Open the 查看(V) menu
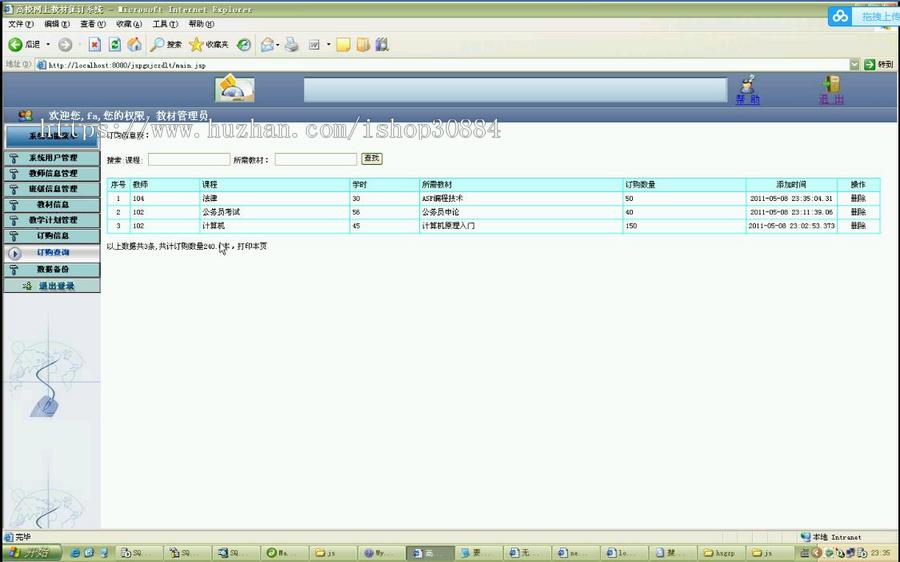Image resolution: width=900 pixels, height=562 pixels. pyautogui.click(x=91, y=23)
